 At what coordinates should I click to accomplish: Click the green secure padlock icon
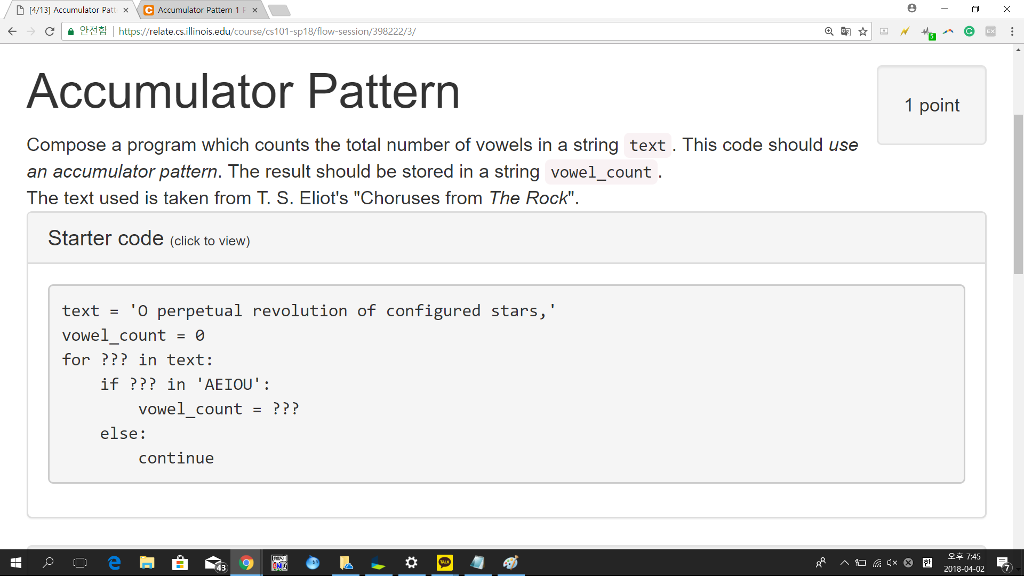coord(72,32)
